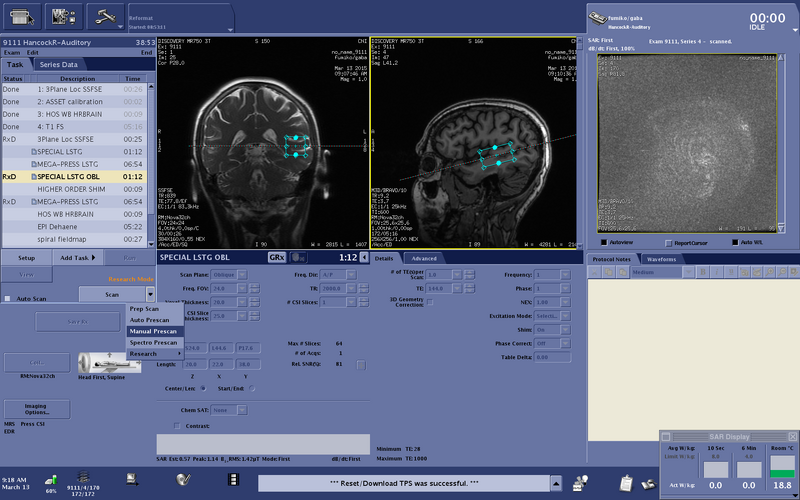Viewport: 800px width, 500px height.
Task: Switch to the Series Data tab
Action: [x=59, y=64]
